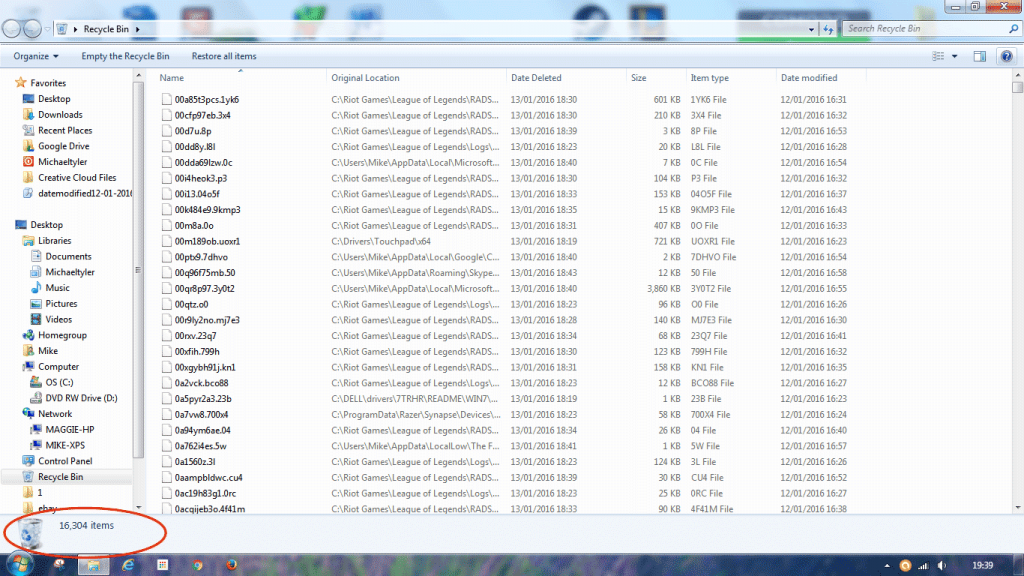Image resolution: width=1024 pixels, height=576 pixels.
Task: Refresh the Recycle Bin view
Action: point(827,29)
